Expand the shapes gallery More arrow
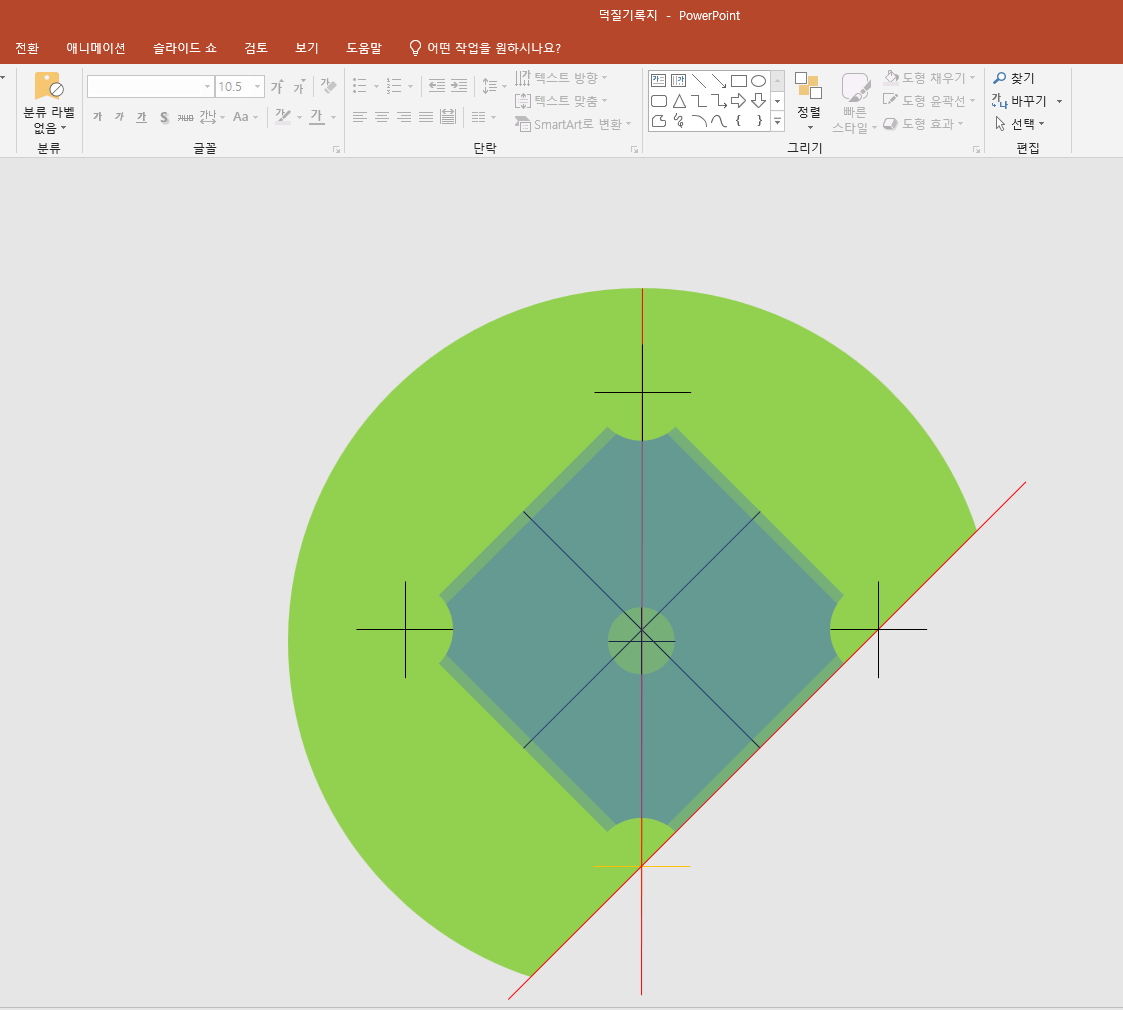This screenshot has height=1010, width=1123. tap(777, 121)
